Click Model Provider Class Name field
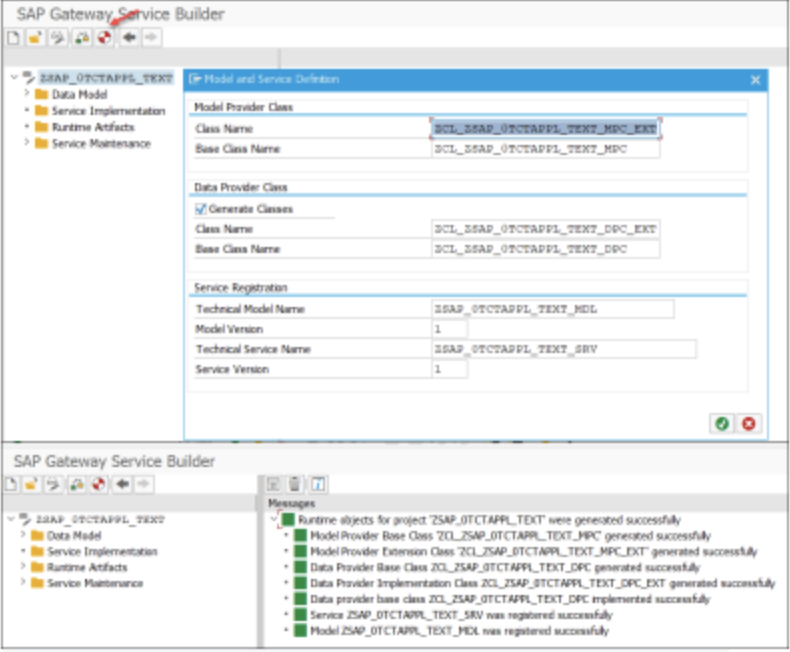The height and width of the screenshot is (652, 790). pyautogui.click(x=546, y=128)
